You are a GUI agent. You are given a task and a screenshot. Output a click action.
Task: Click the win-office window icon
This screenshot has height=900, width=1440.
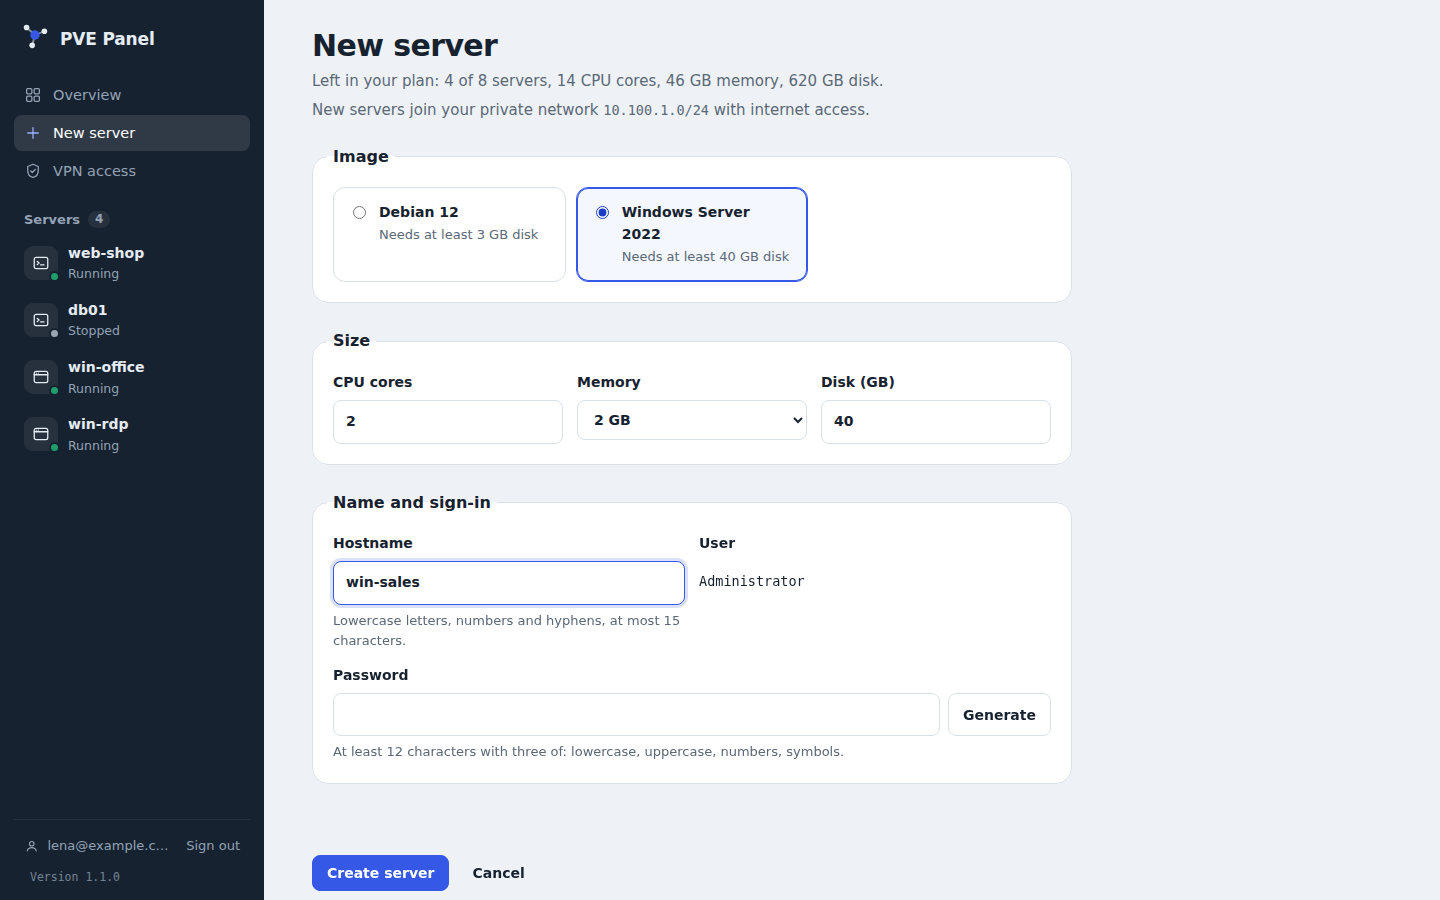pos(41,377)
